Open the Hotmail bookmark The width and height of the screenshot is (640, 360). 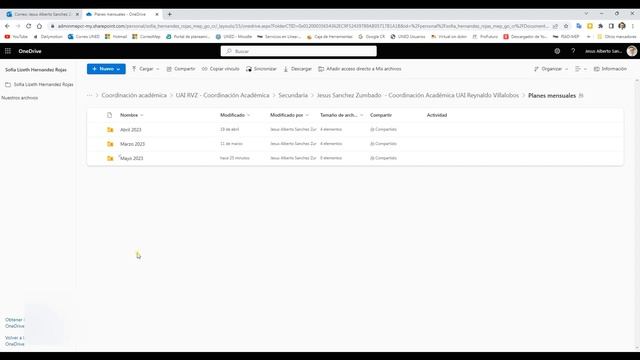116,37
